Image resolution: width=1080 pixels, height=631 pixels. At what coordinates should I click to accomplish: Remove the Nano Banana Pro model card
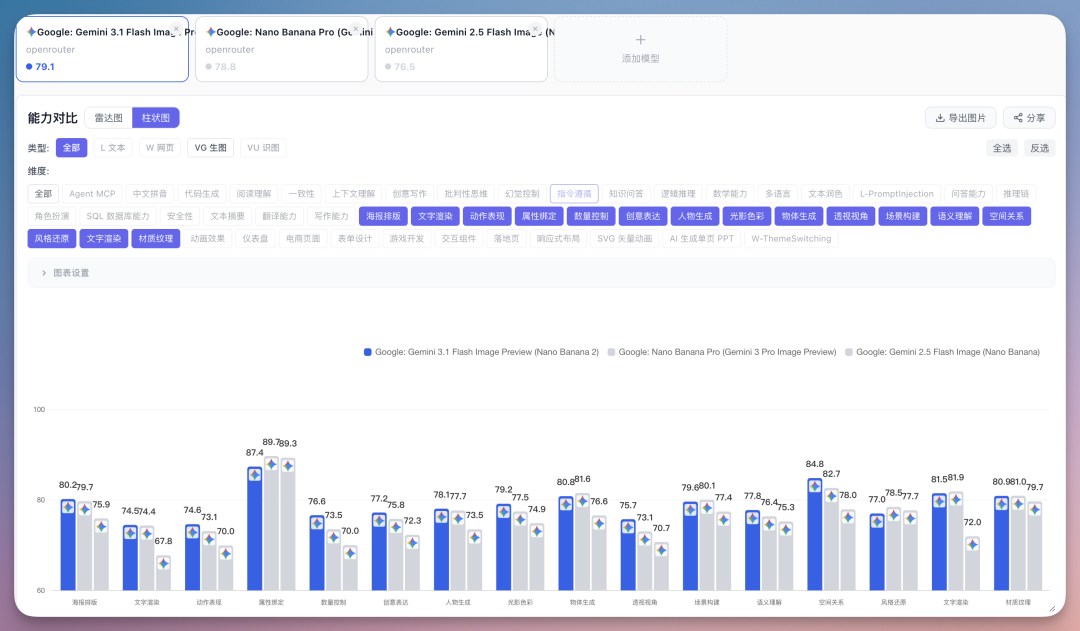coord(355,29)
